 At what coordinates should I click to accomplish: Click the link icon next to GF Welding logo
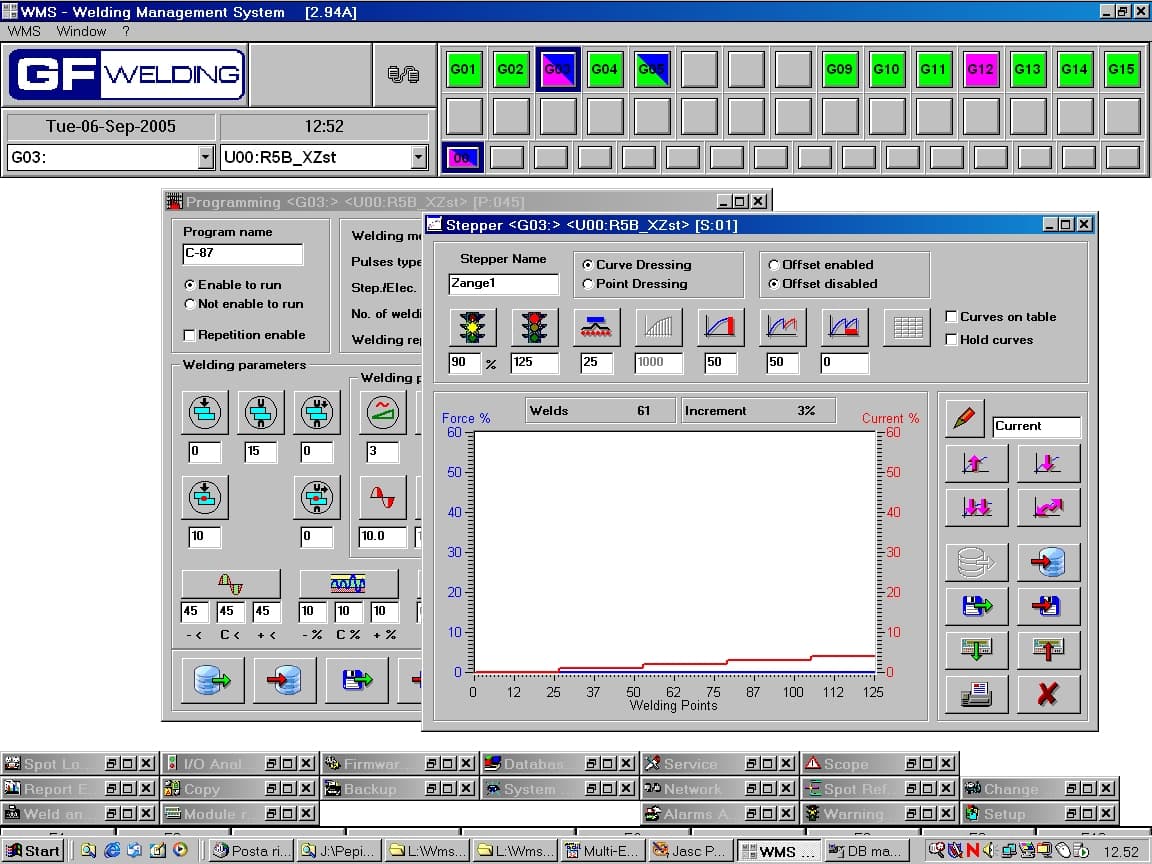tap(403, 74)
